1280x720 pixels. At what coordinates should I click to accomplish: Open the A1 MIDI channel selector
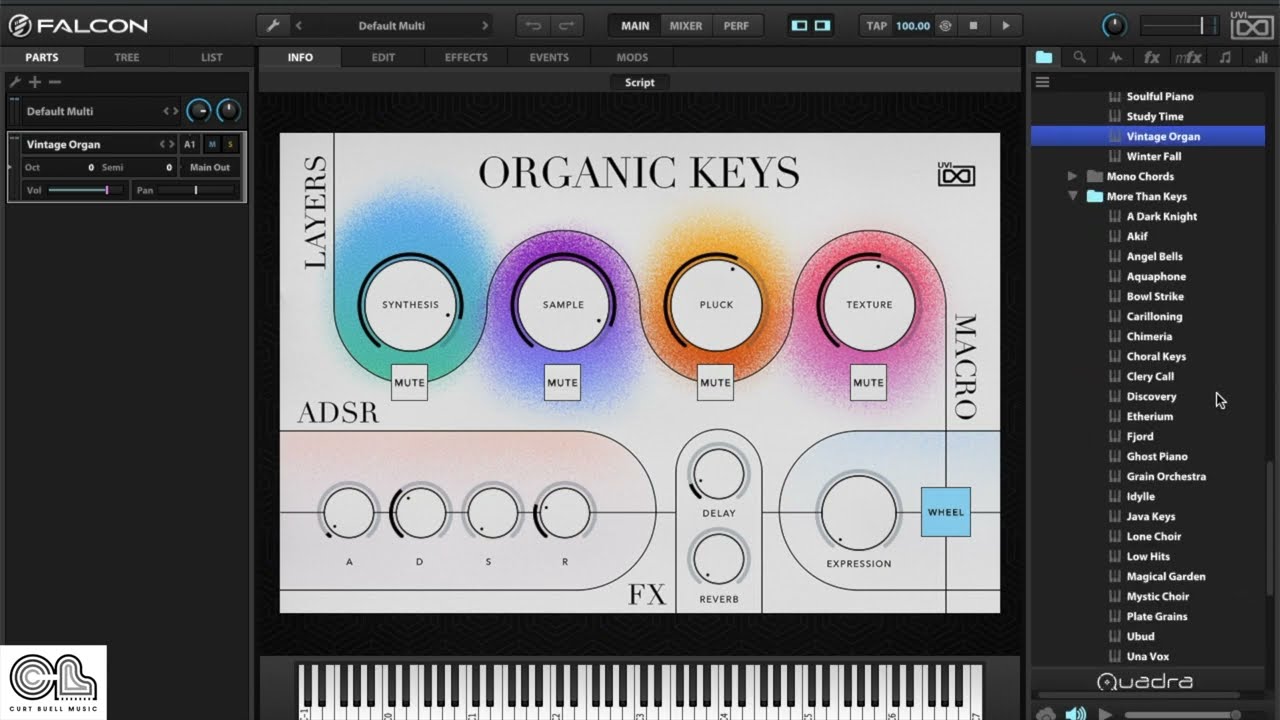point(190,144)
